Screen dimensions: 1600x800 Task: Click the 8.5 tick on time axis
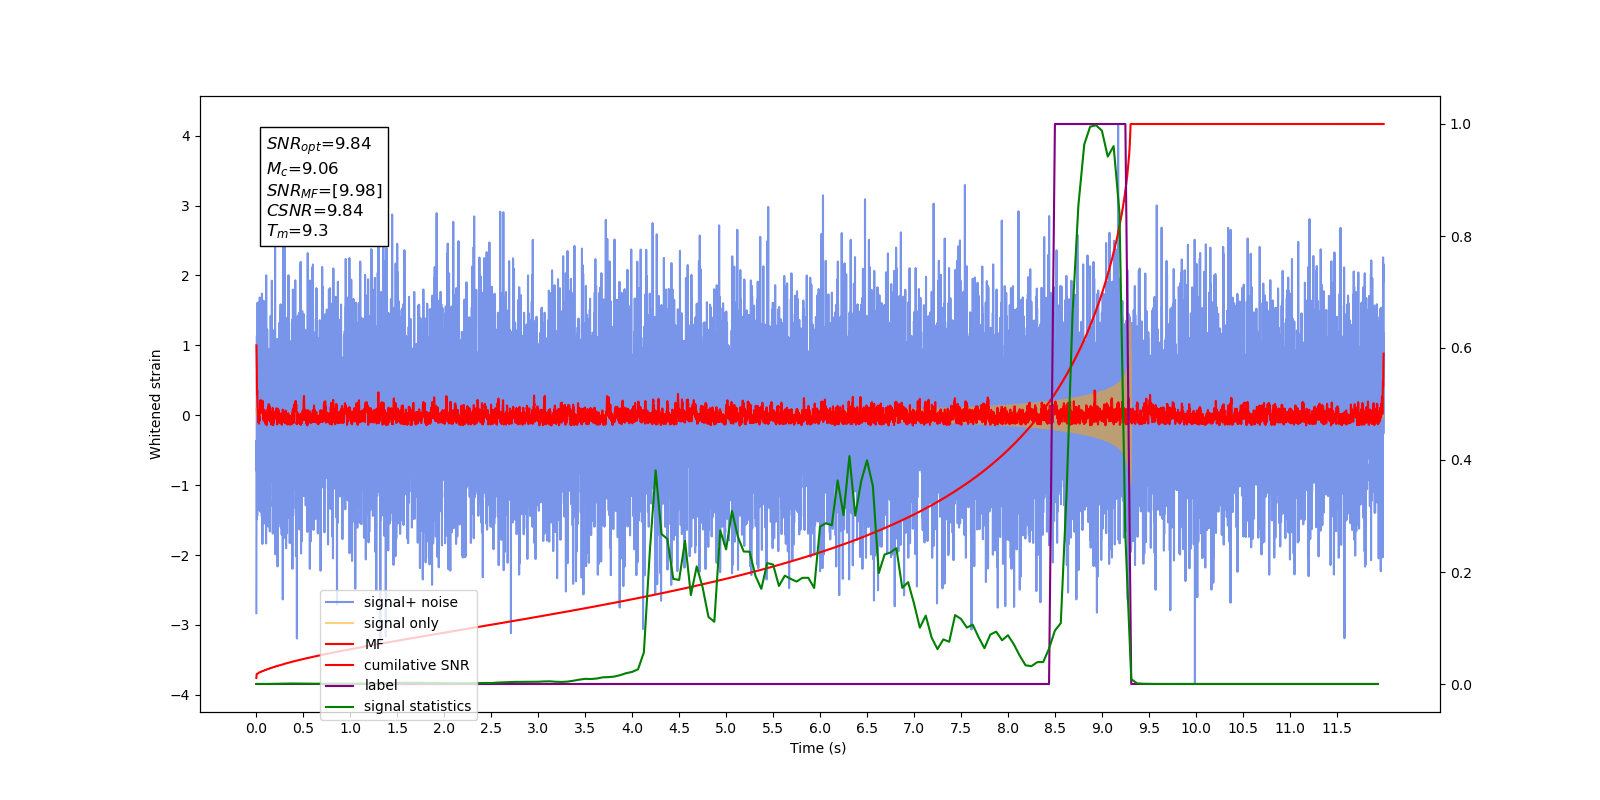click(1055, 728)
